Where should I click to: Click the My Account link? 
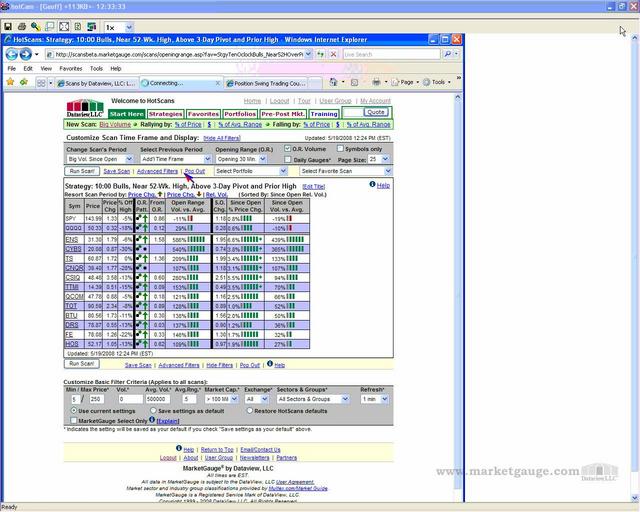(x=375, y=101)
